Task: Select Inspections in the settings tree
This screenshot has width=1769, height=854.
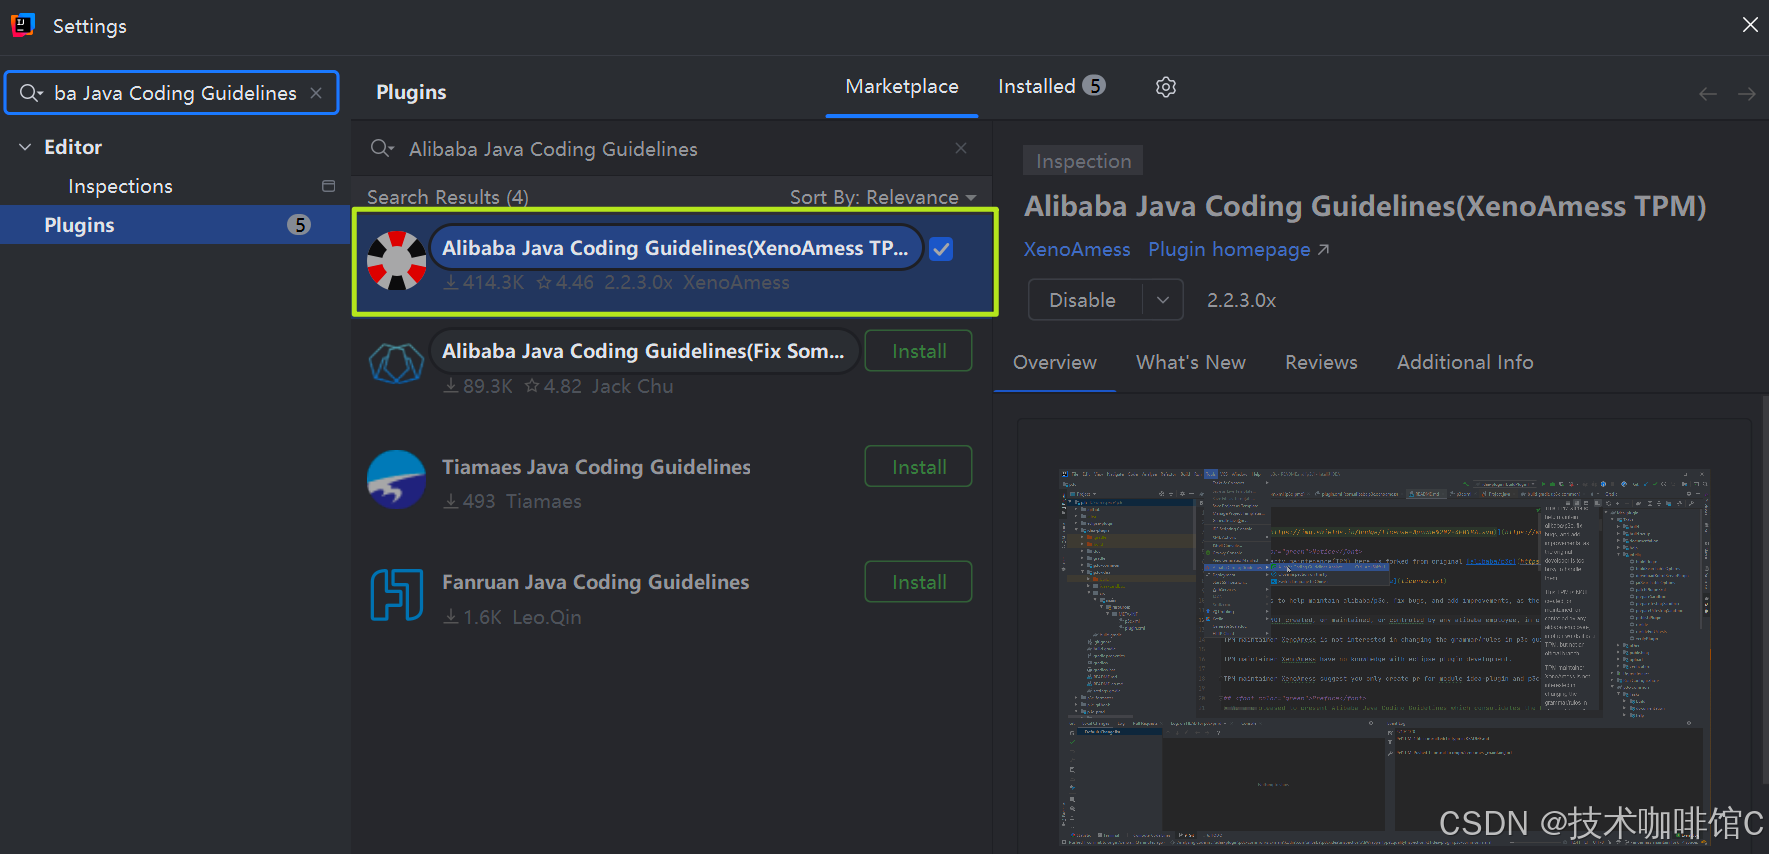Action: pos(120,186)
